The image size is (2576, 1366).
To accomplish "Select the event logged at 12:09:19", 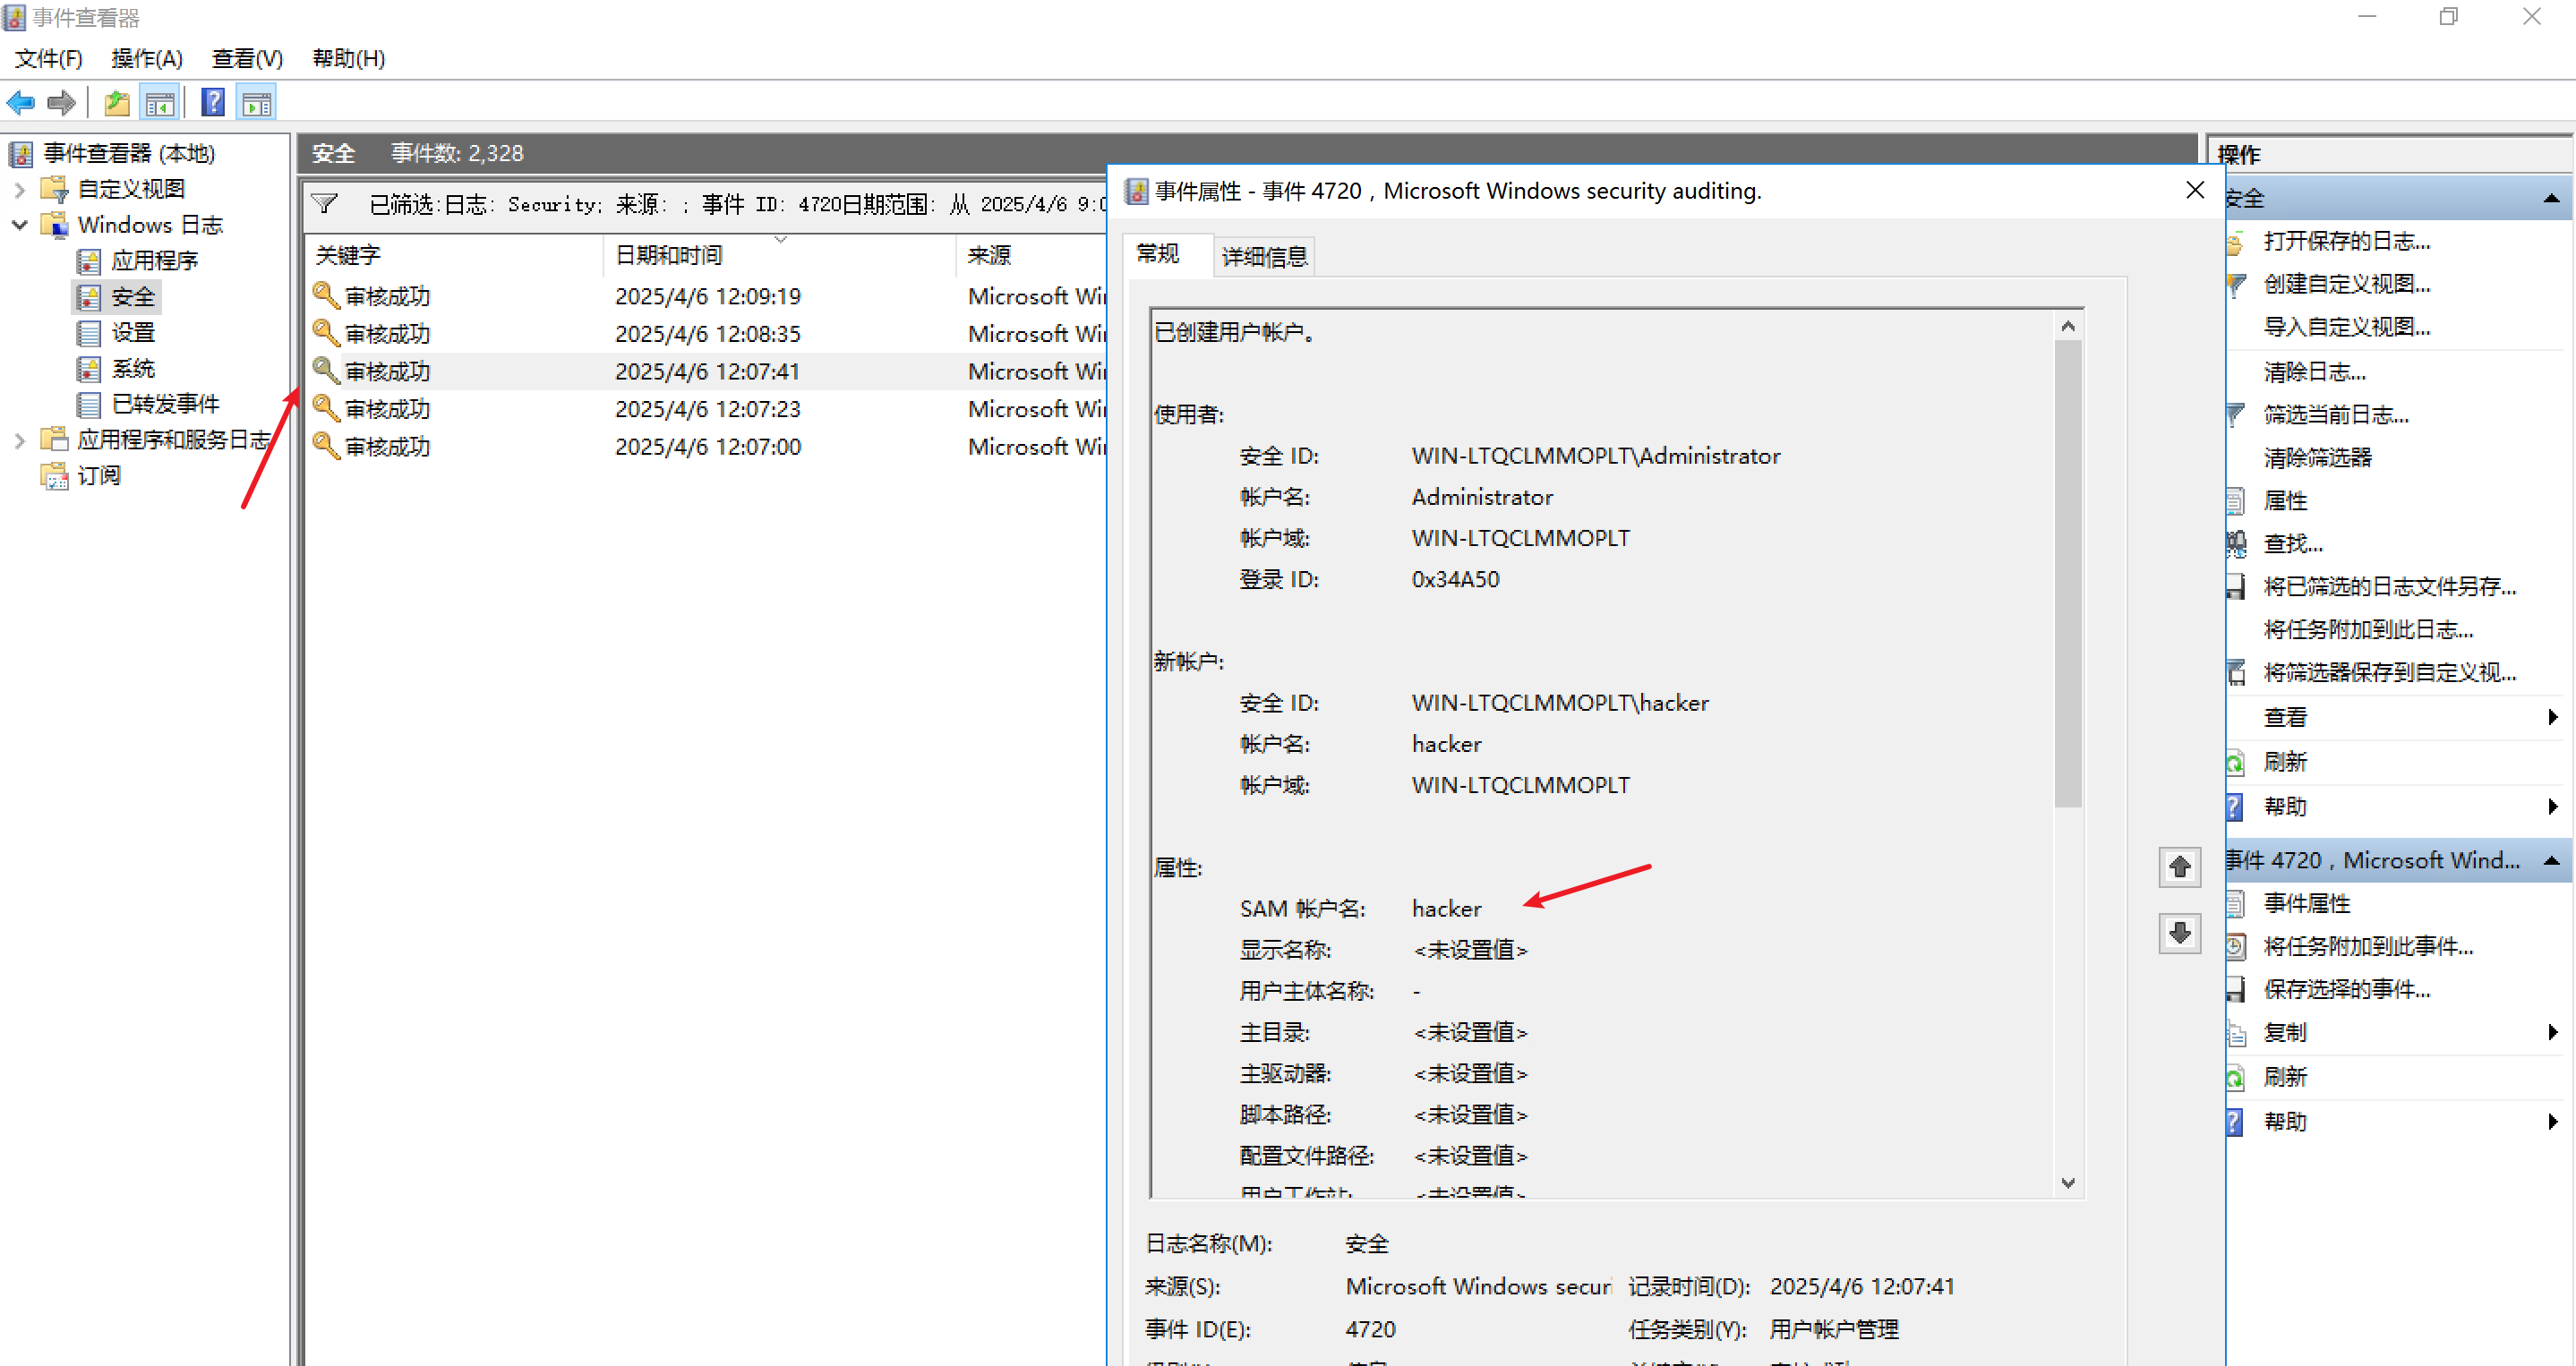I will coord(706,296).
